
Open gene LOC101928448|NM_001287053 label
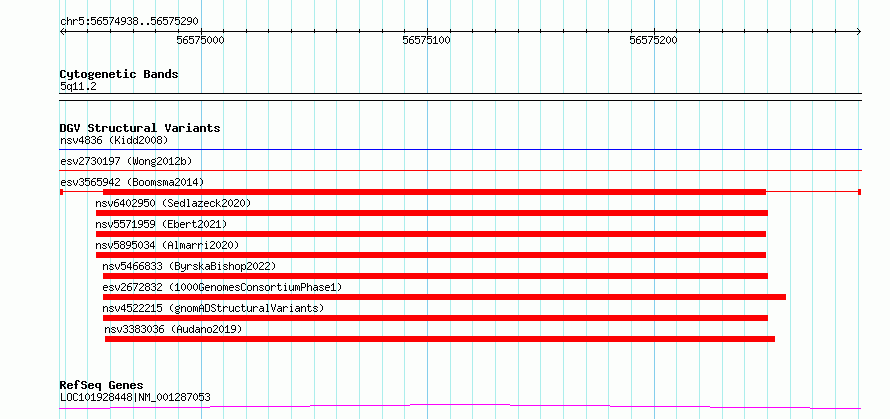135,397
